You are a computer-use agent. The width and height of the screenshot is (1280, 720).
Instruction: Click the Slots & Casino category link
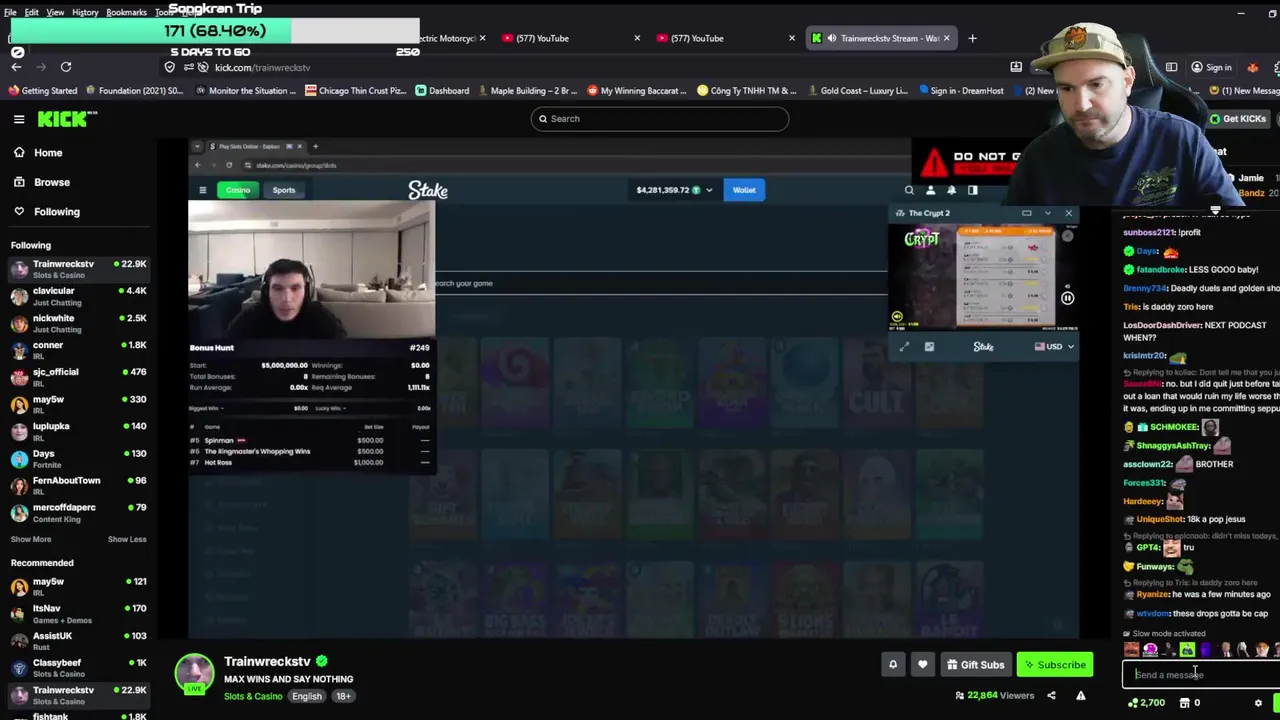253,697
